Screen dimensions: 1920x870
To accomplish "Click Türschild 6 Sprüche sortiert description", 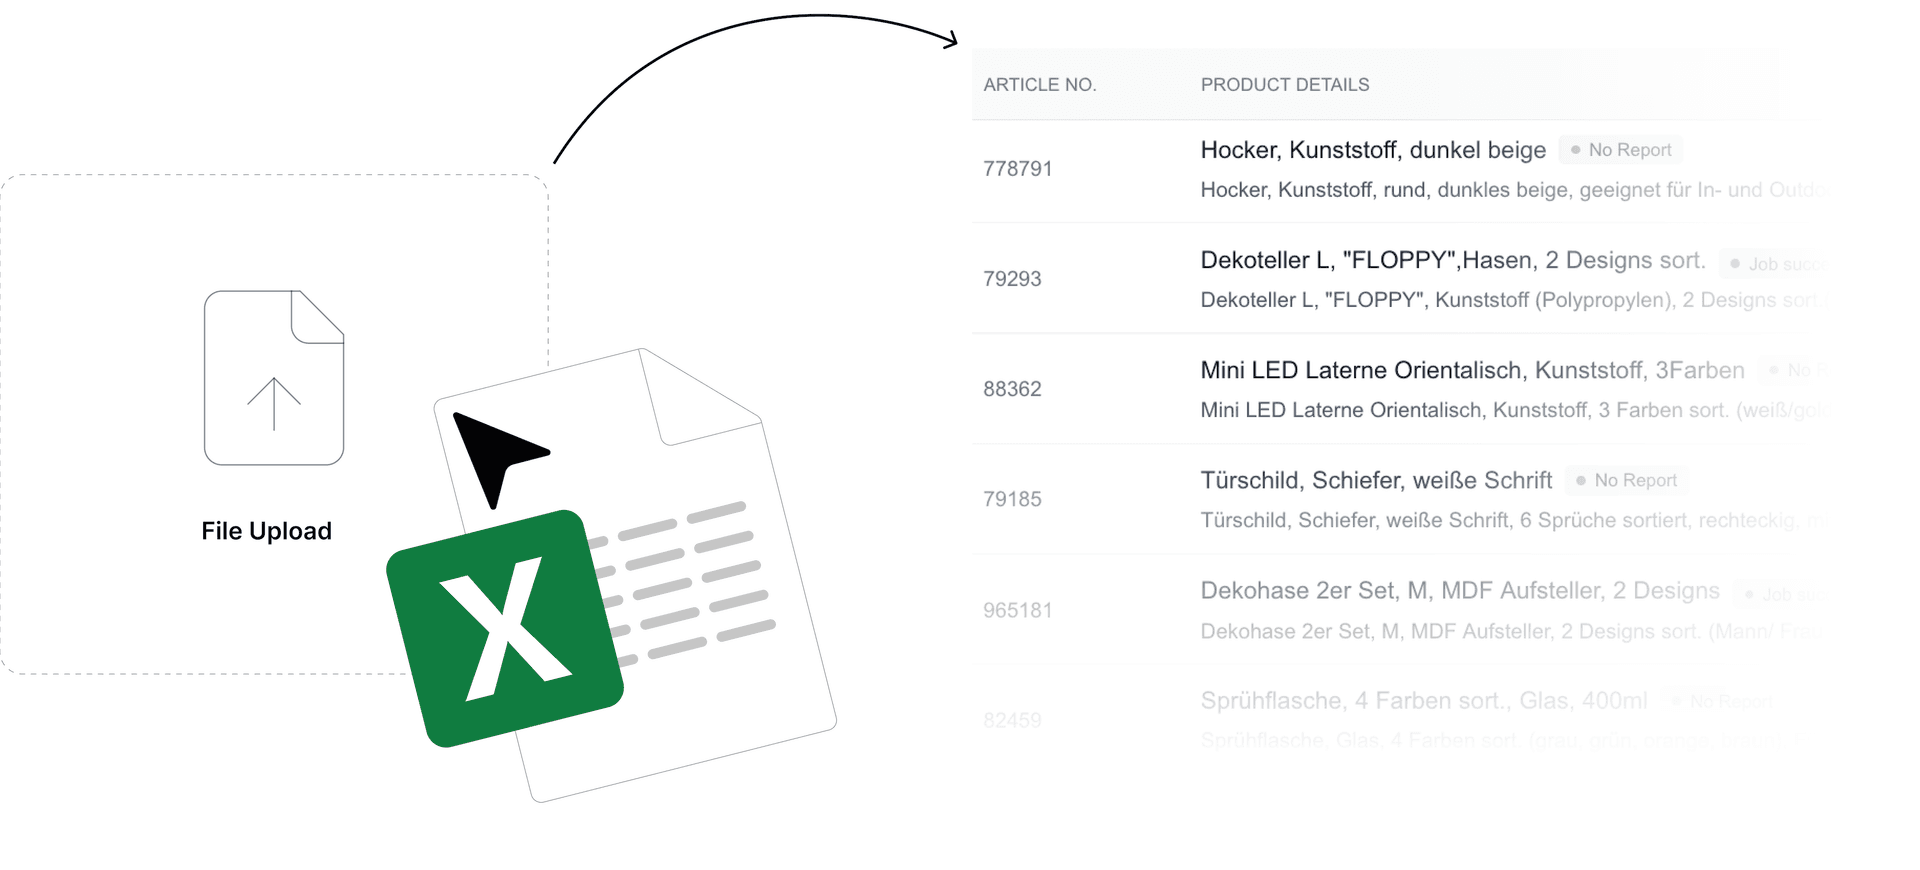I will [1515, 520].
